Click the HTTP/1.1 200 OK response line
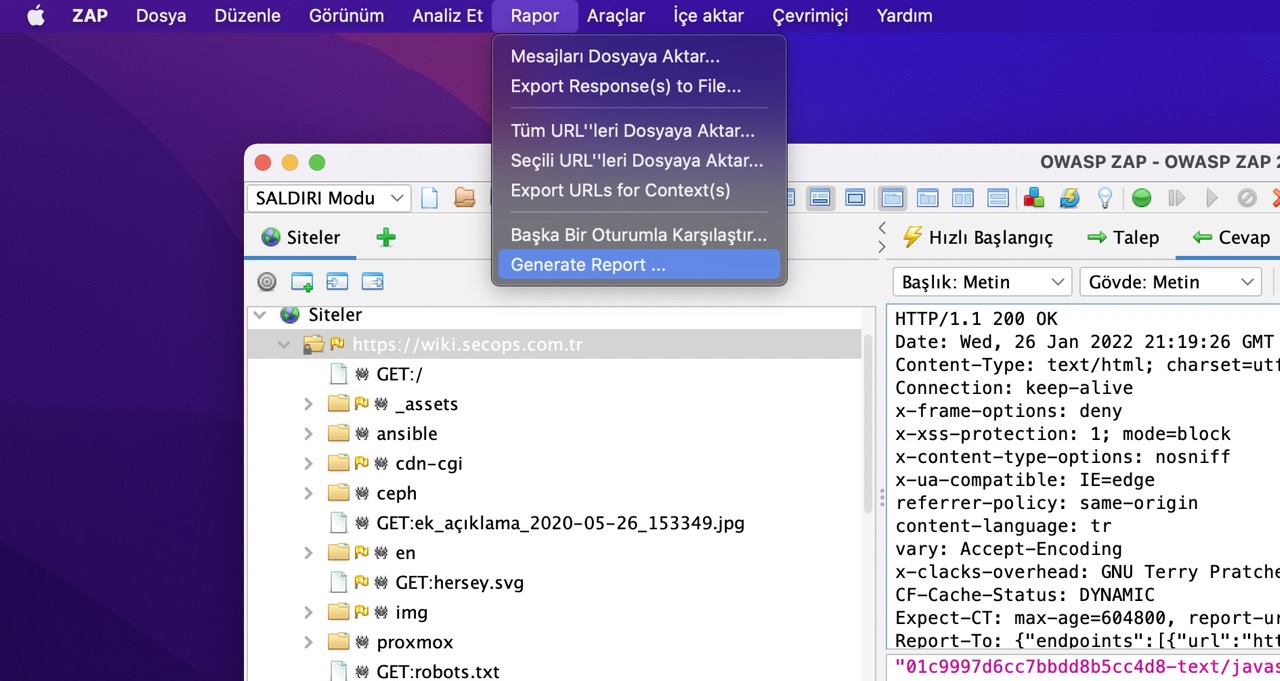The height and width of the screenshot is (681, 1280). [x=976, y=319]
